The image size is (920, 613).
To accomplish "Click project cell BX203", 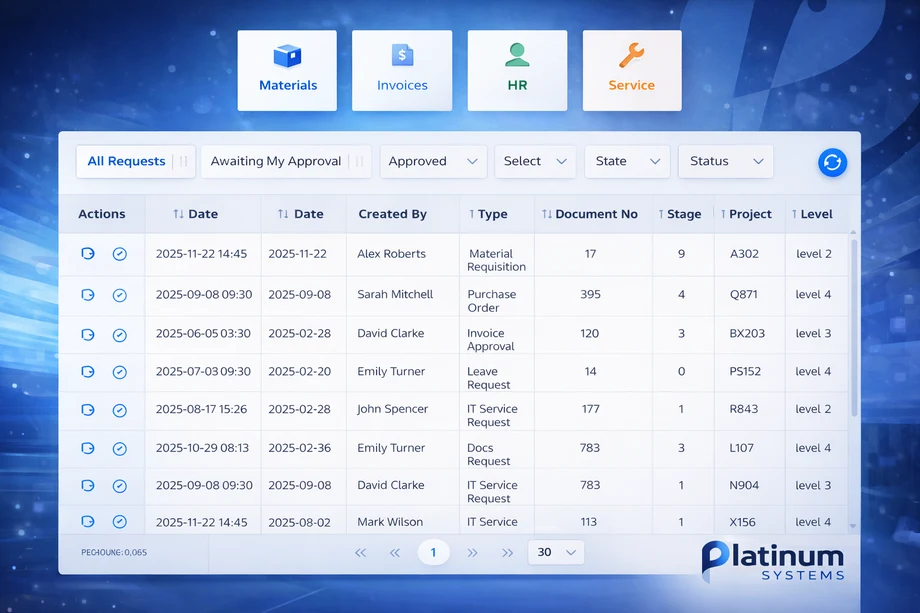I will coord(747,333).
